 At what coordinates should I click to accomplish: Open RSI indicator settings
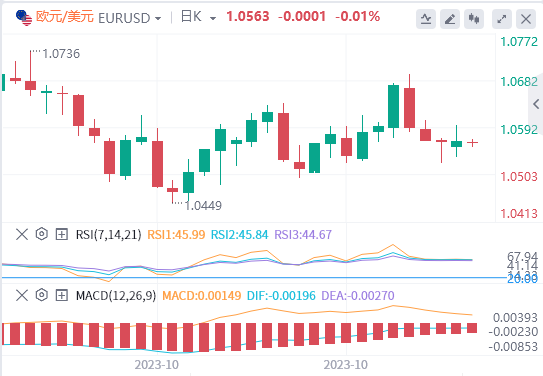[x=42, y=234]
